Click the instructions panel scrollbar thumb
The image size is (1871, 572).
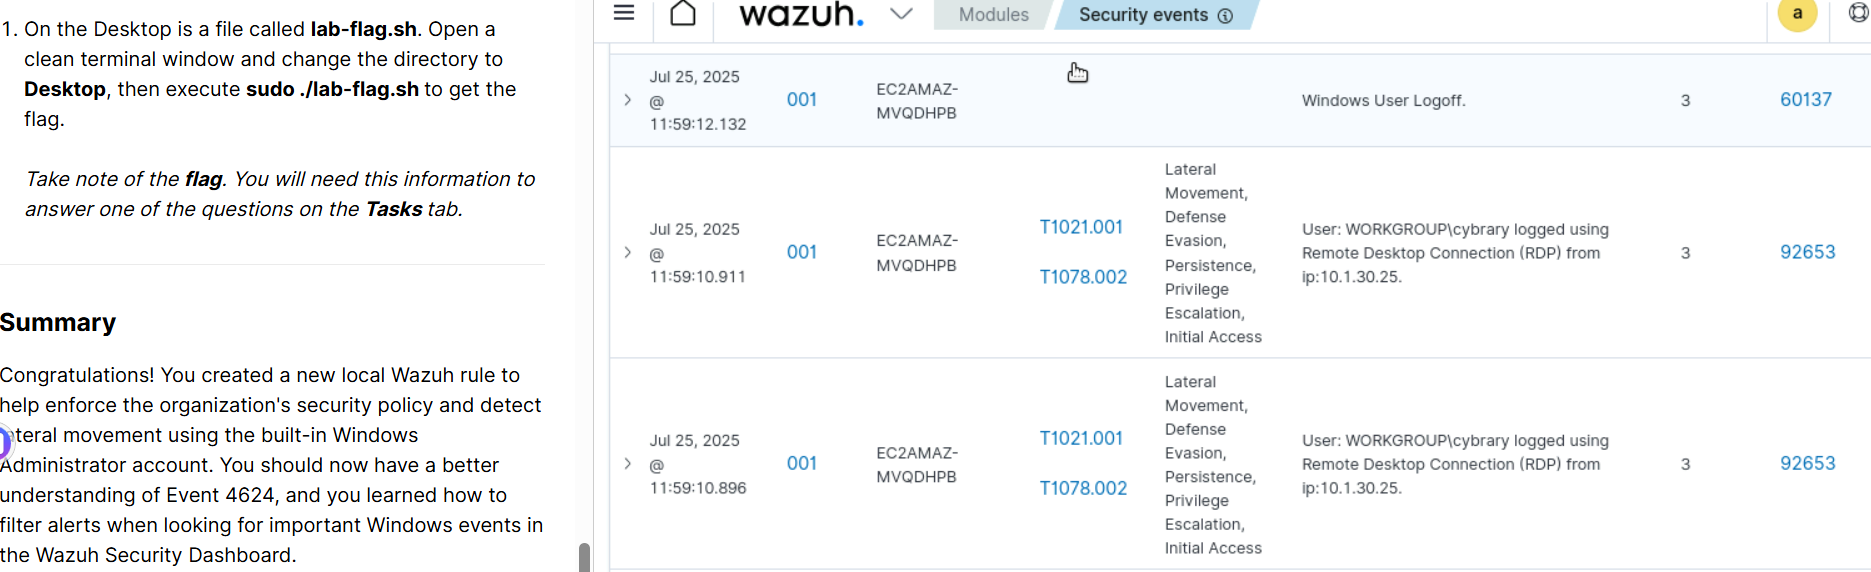tap(584, 556)
